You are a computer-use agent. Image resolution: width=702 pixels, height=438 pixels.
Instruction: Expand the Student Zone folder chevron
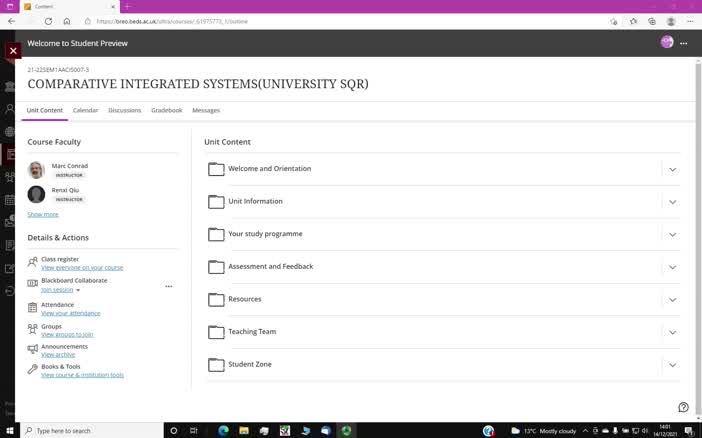tap(672, 365)
